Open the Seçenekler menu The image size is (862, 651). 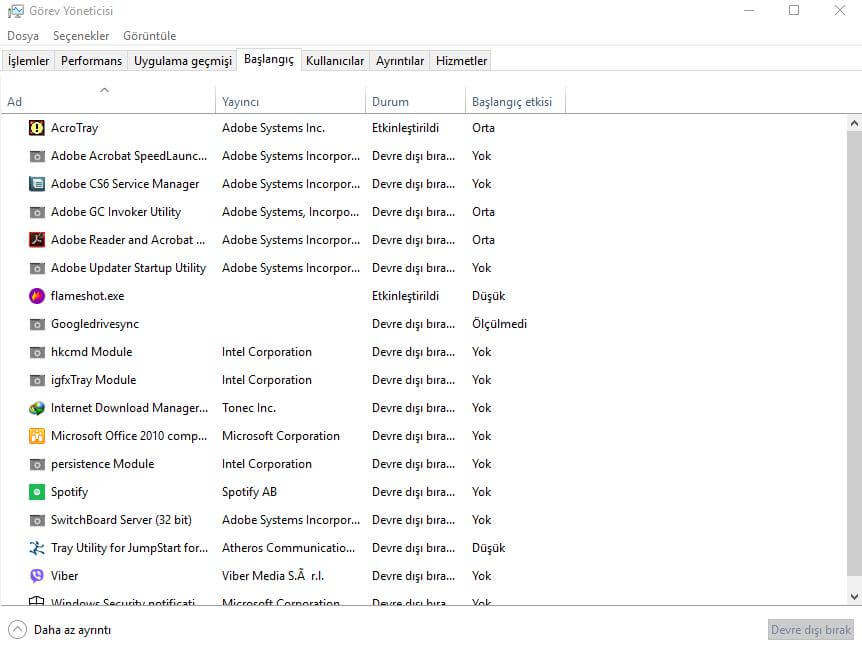[81, 36]
